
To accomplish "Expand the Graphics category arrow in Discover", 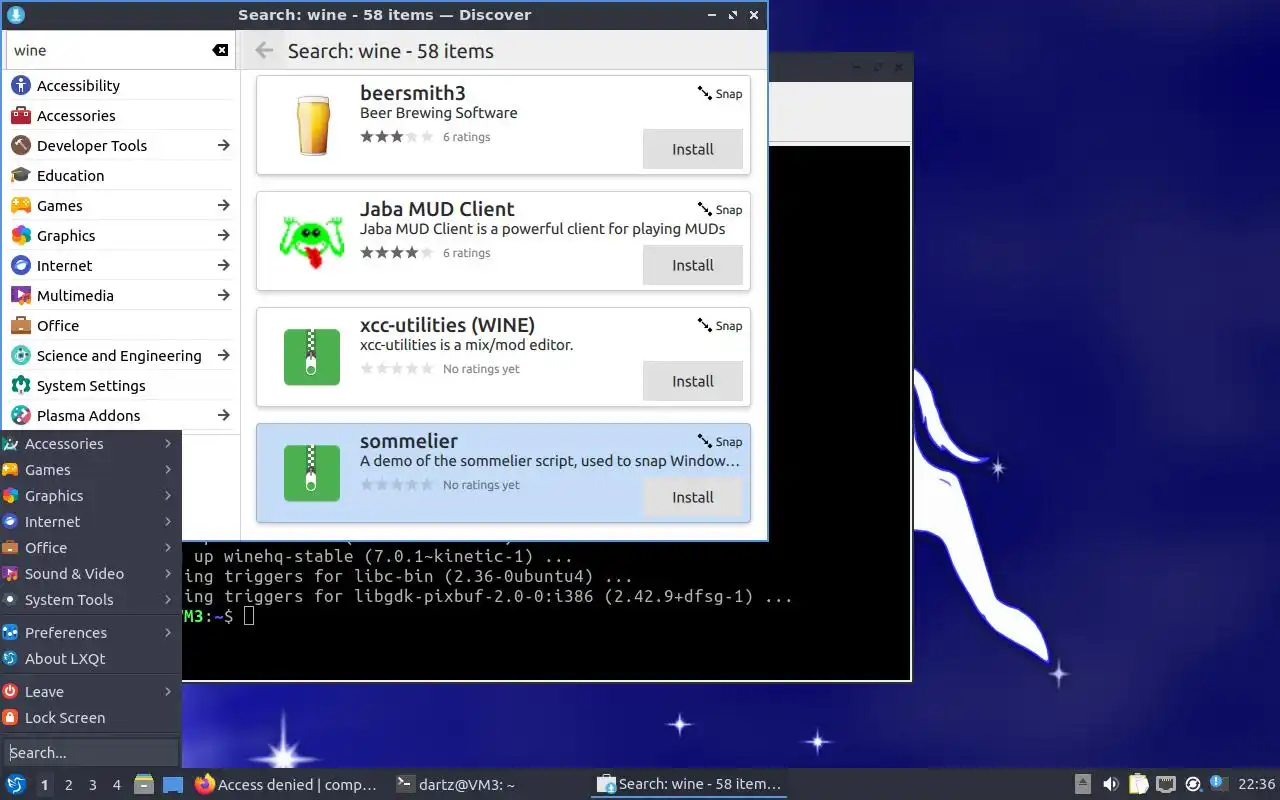I will (x=223, y=236).
